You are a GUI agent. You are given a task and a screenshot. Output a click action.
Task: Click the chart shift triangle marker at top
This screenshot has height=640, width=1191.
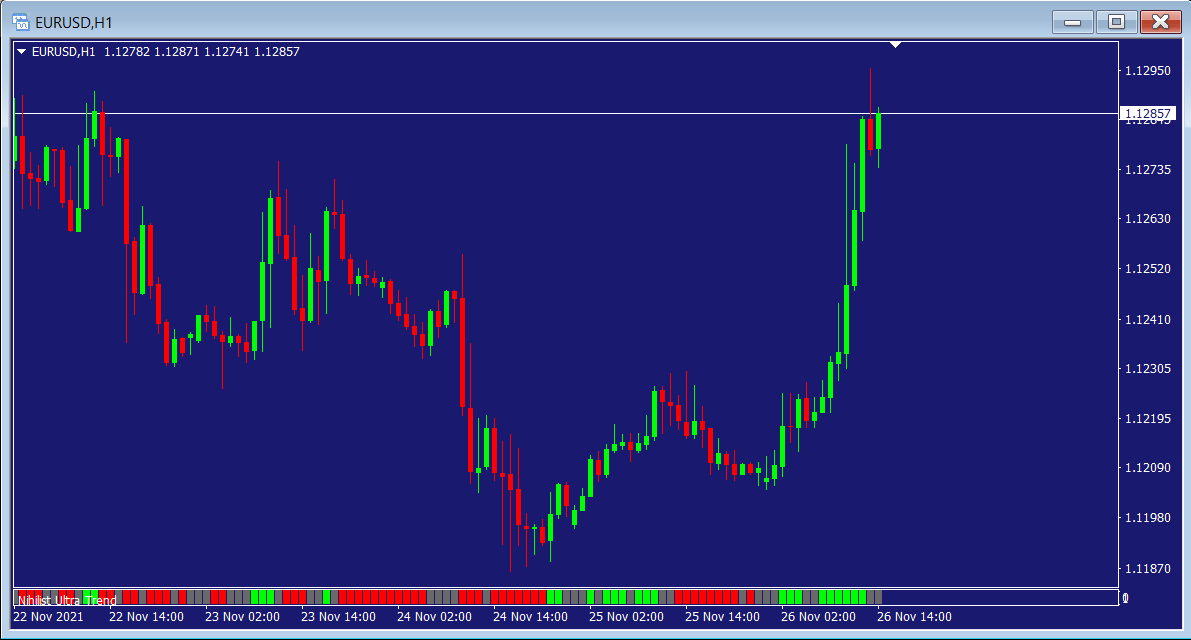[x=896, y=45]
